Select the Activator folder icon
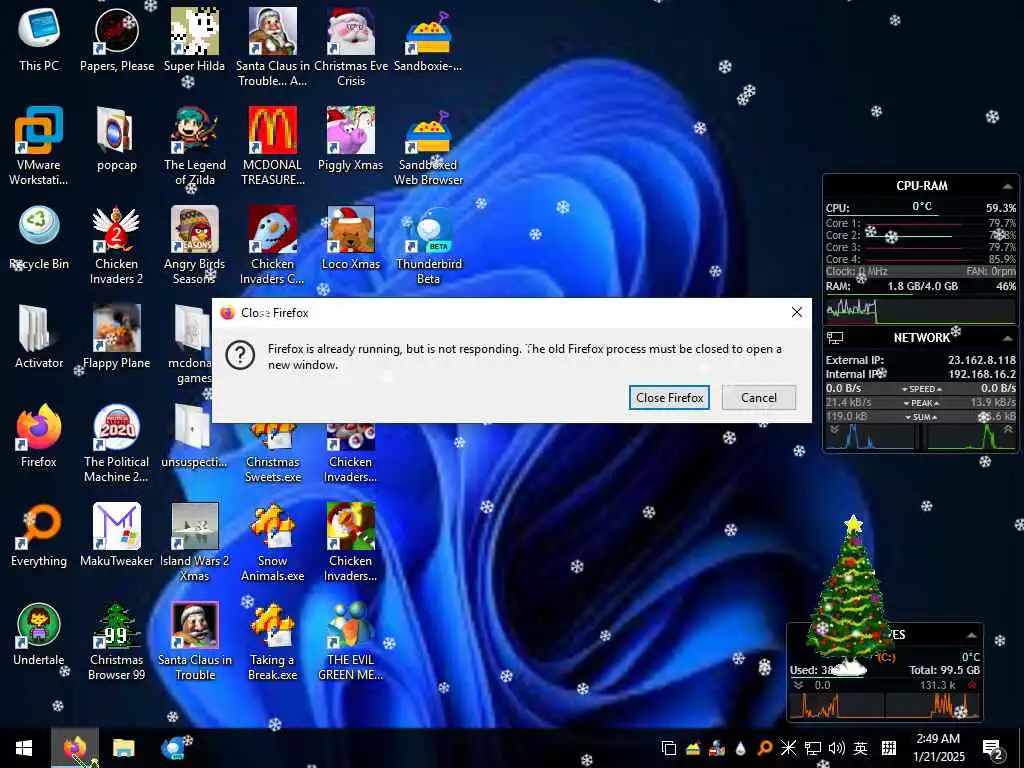Viewport: 1024px width, 768px height. pyautogui.click(x=39, y=337)
